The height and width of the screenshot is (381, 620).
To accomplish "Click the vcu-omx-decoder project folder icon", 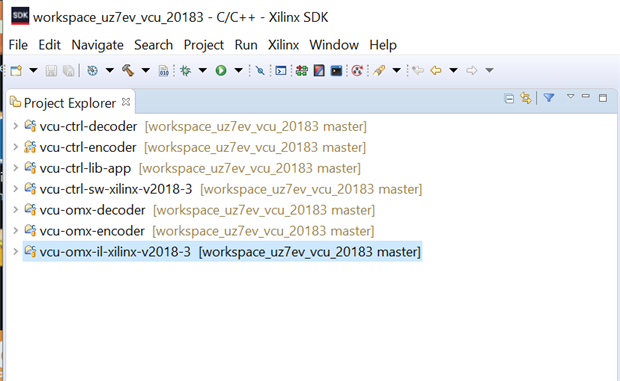I will pyautogui.click(x=30, y=210).
